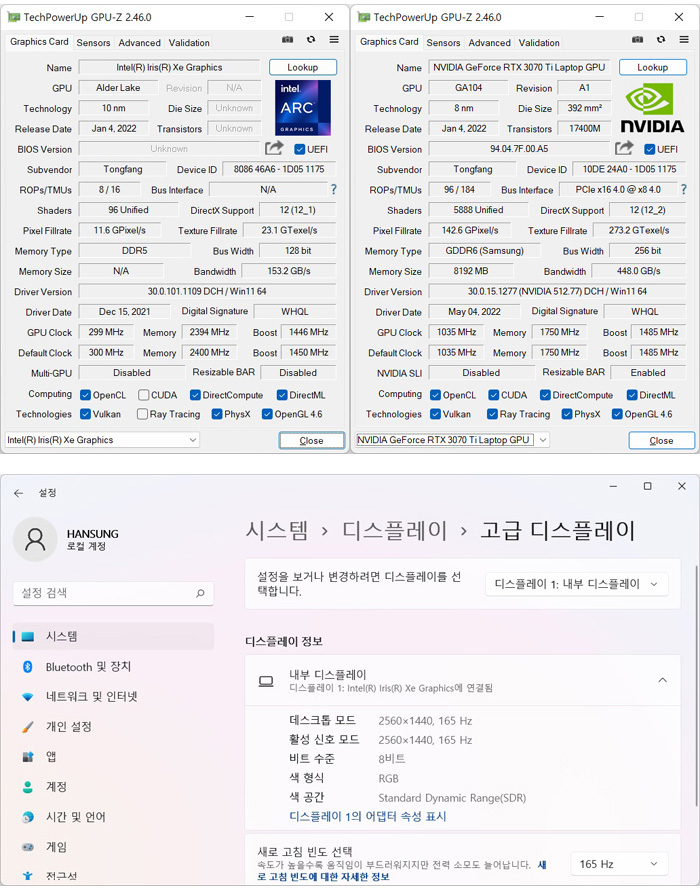Open 시간 및 언어 settings section
The height and width of the screenshot is (890, 700).
point(113,817)
